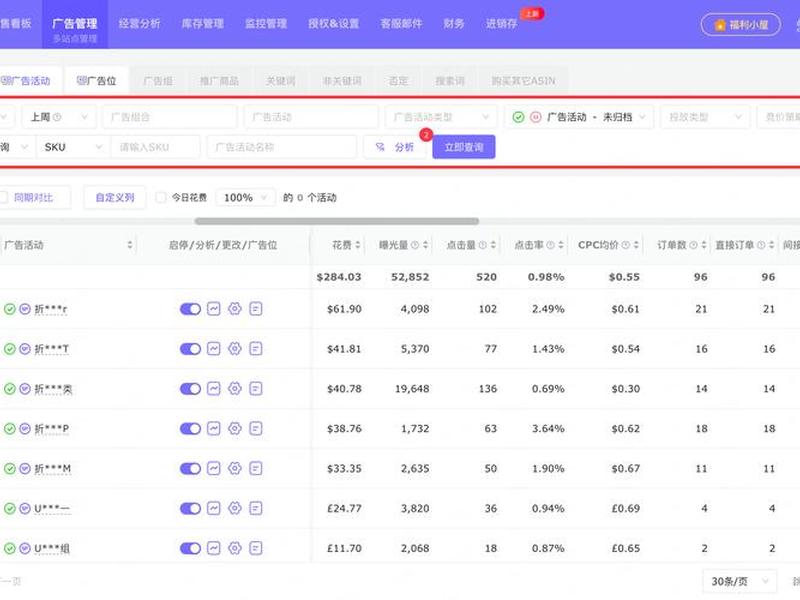Toggle campaign 折***类 on/off switch
Screen dimensions: 800x600
click(190, 389)
